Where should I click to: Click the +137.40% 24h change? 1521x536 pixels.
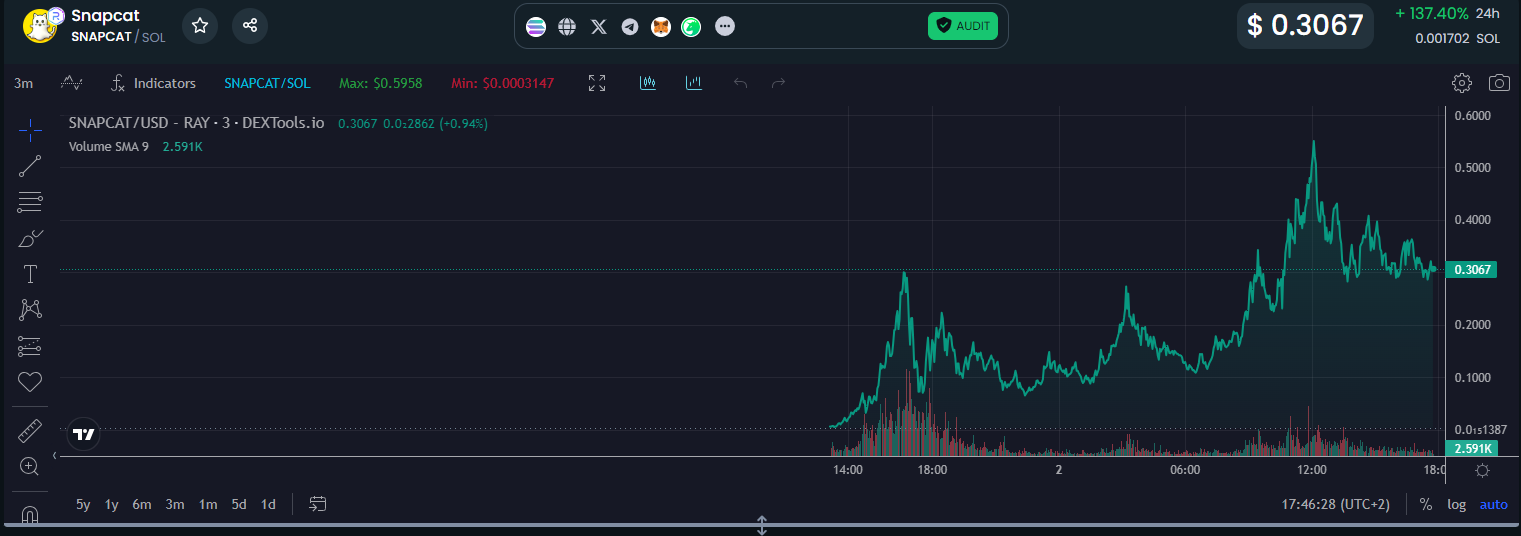tap(1431, 13)
